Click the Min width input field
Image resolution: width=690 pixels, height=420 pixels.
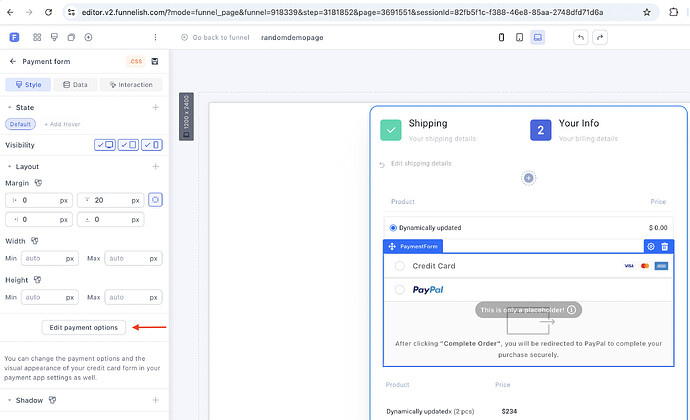[x=48, y=258]
